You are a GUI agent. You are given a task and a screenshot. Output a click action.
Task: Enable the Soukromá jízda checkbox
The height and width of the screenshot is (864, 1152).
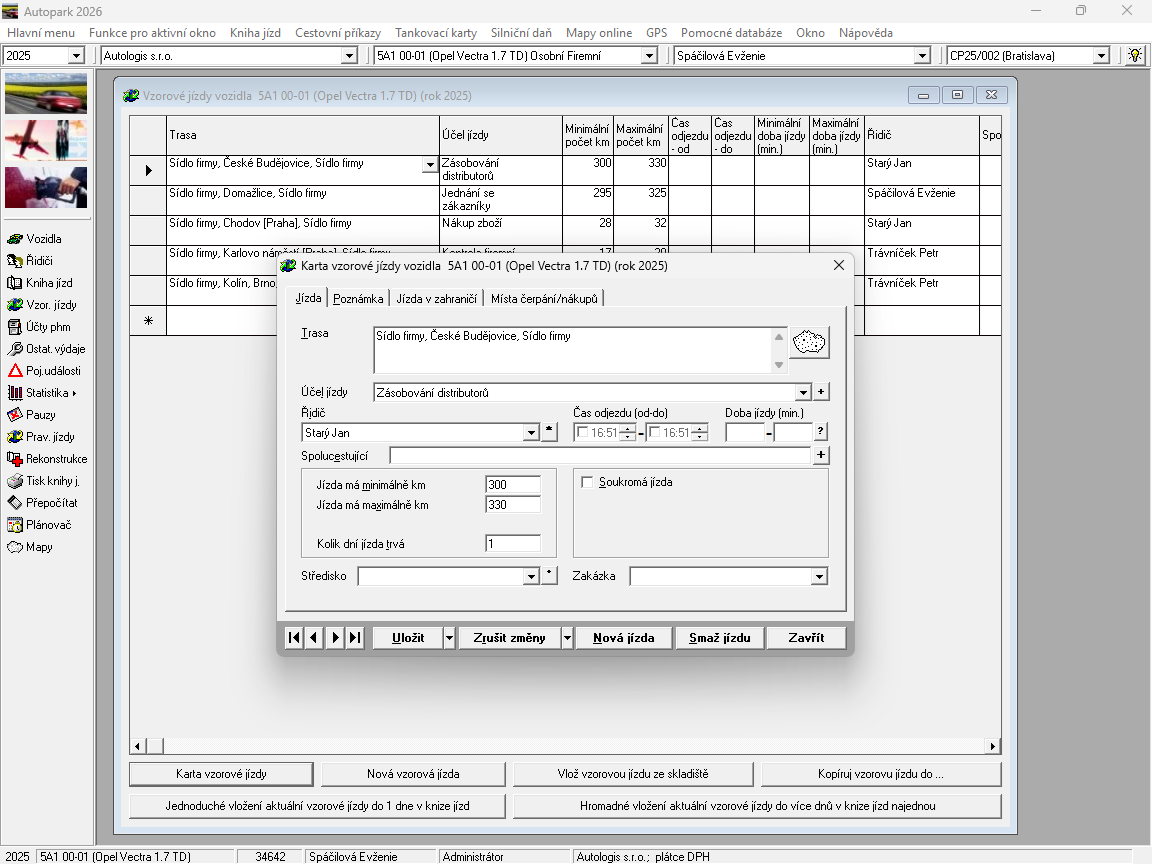pos(587,482)
